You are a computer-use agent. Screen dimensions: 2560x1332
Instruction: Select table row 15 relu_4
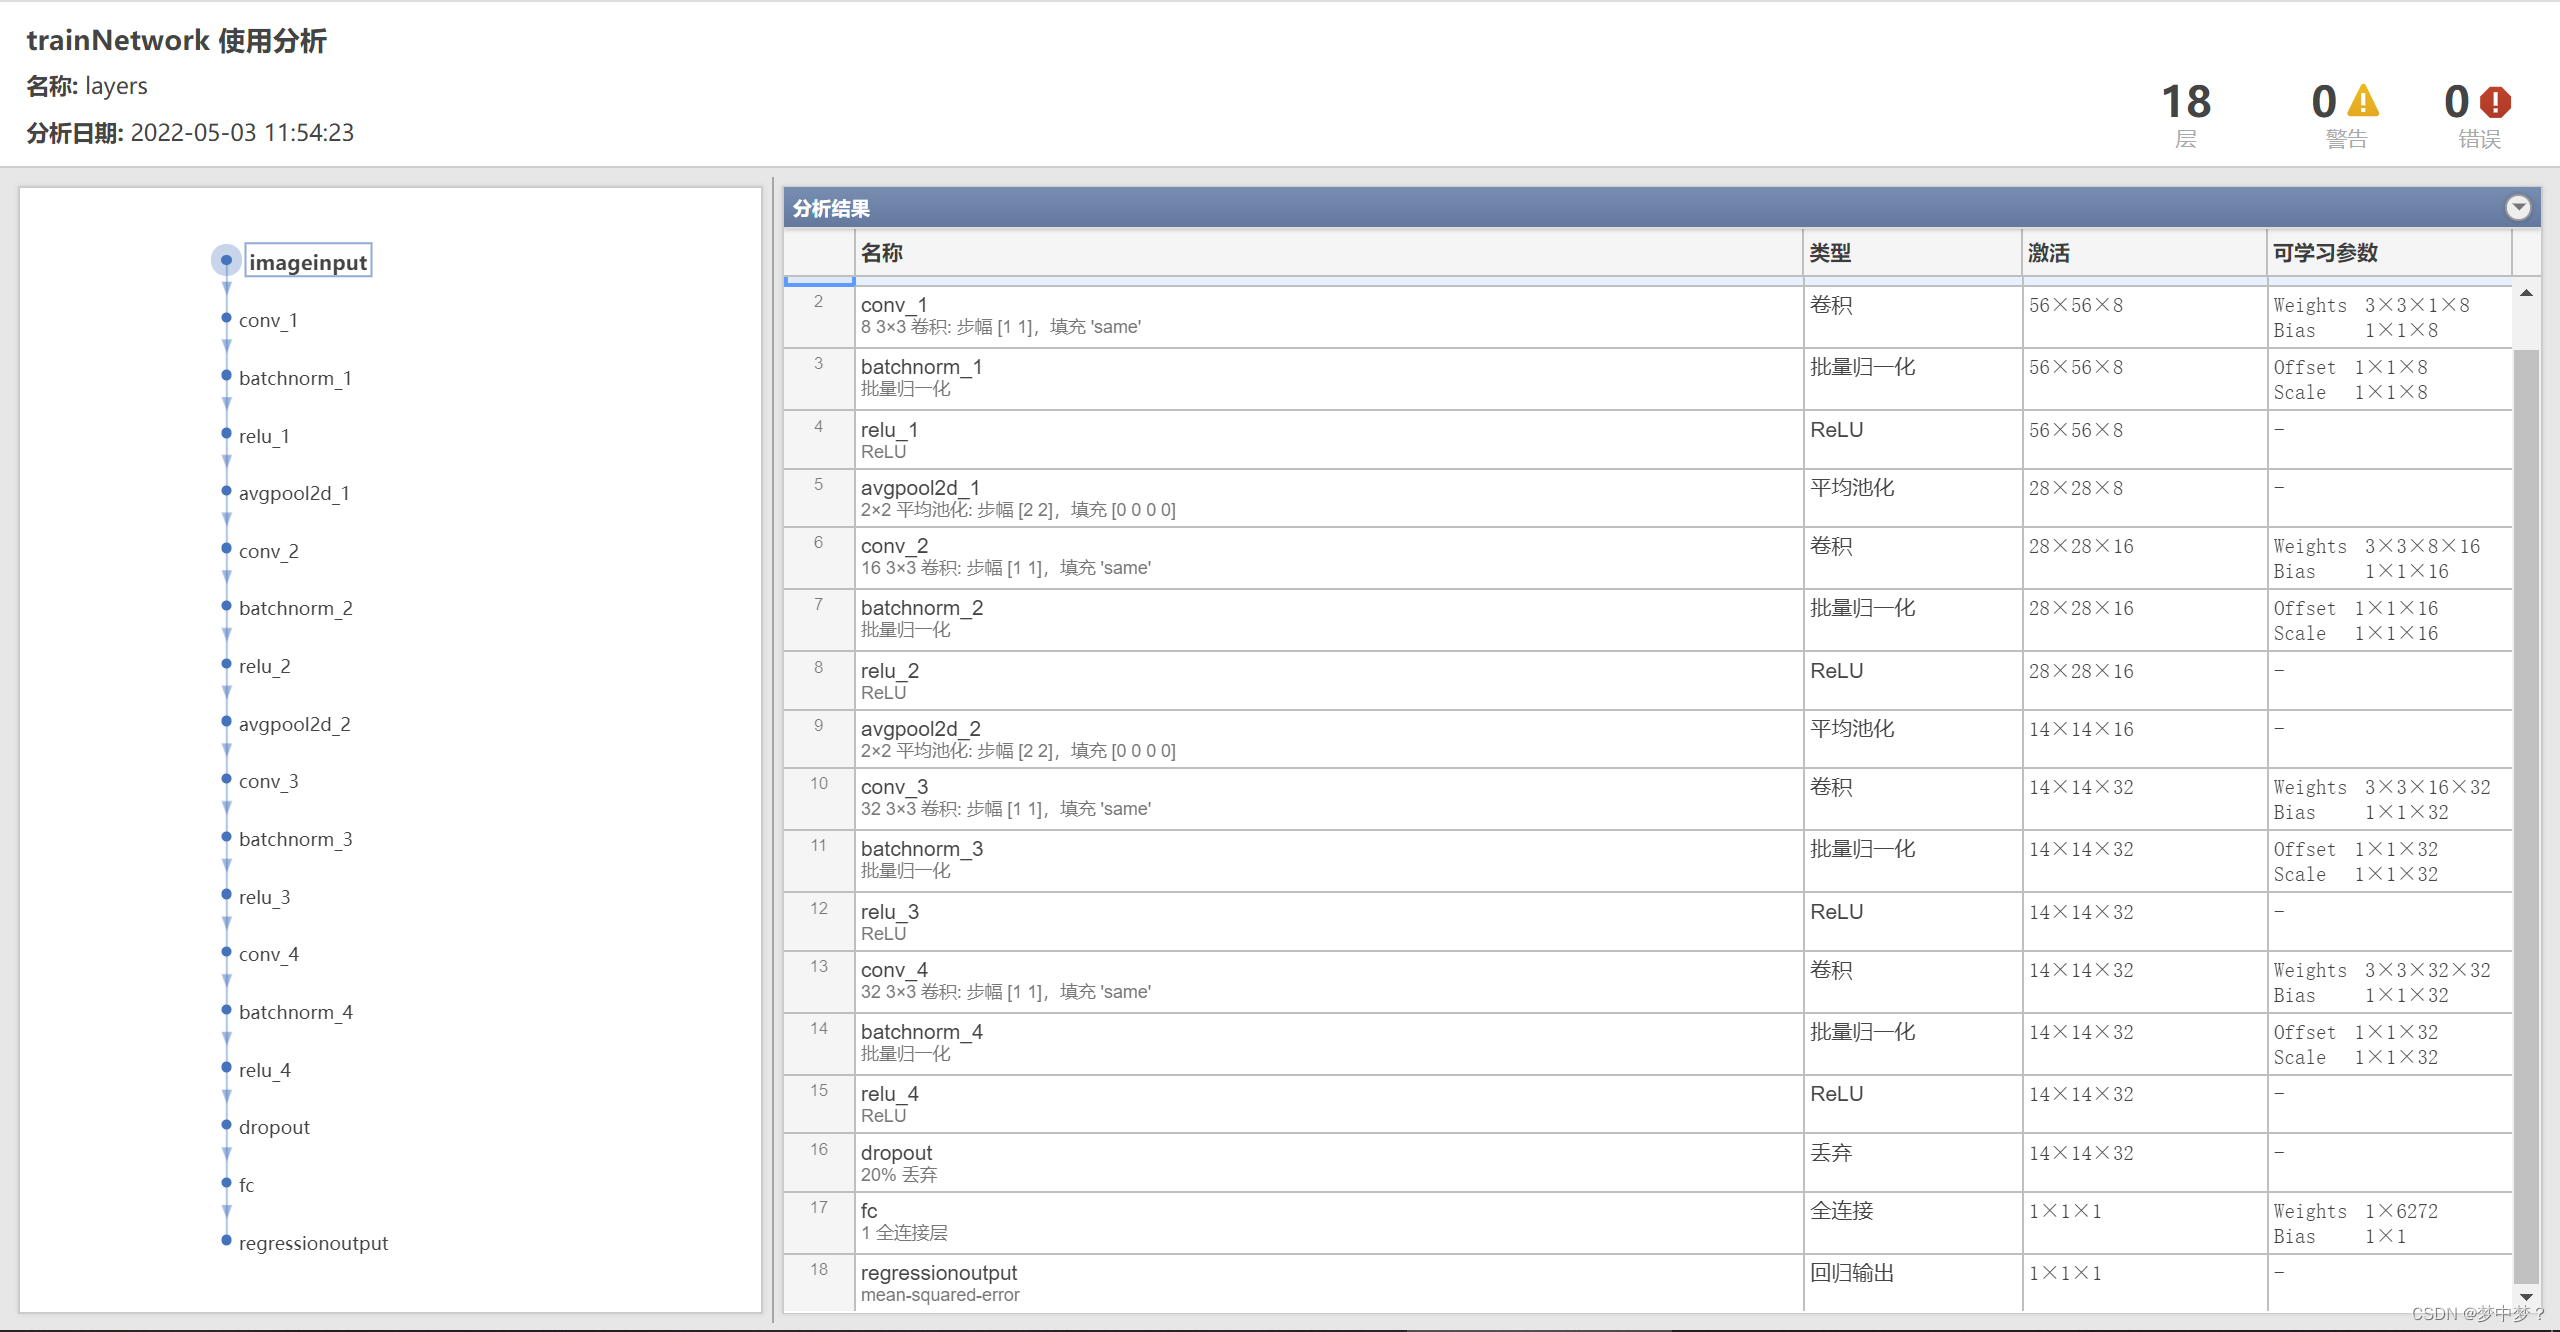point(1648,1104)
